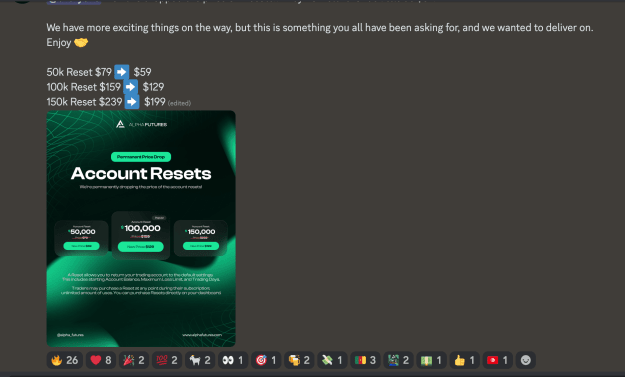Add a thumbs up reaction
The height and width of the screenshot is (377, 625).
click(x=465, y=360)
